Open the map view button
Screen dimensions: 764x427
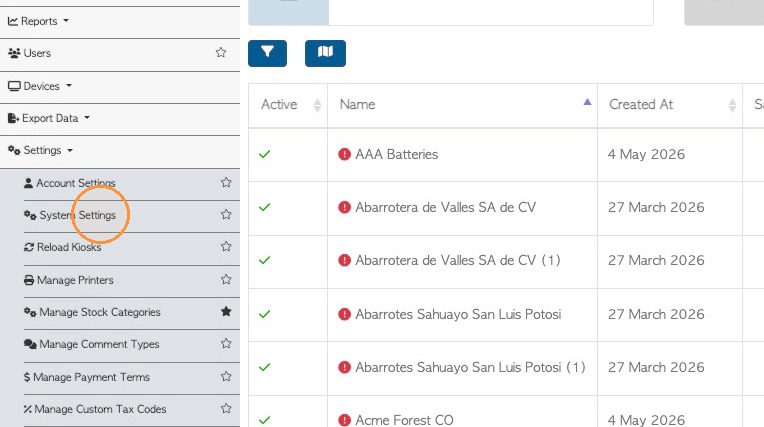[325, 53]
